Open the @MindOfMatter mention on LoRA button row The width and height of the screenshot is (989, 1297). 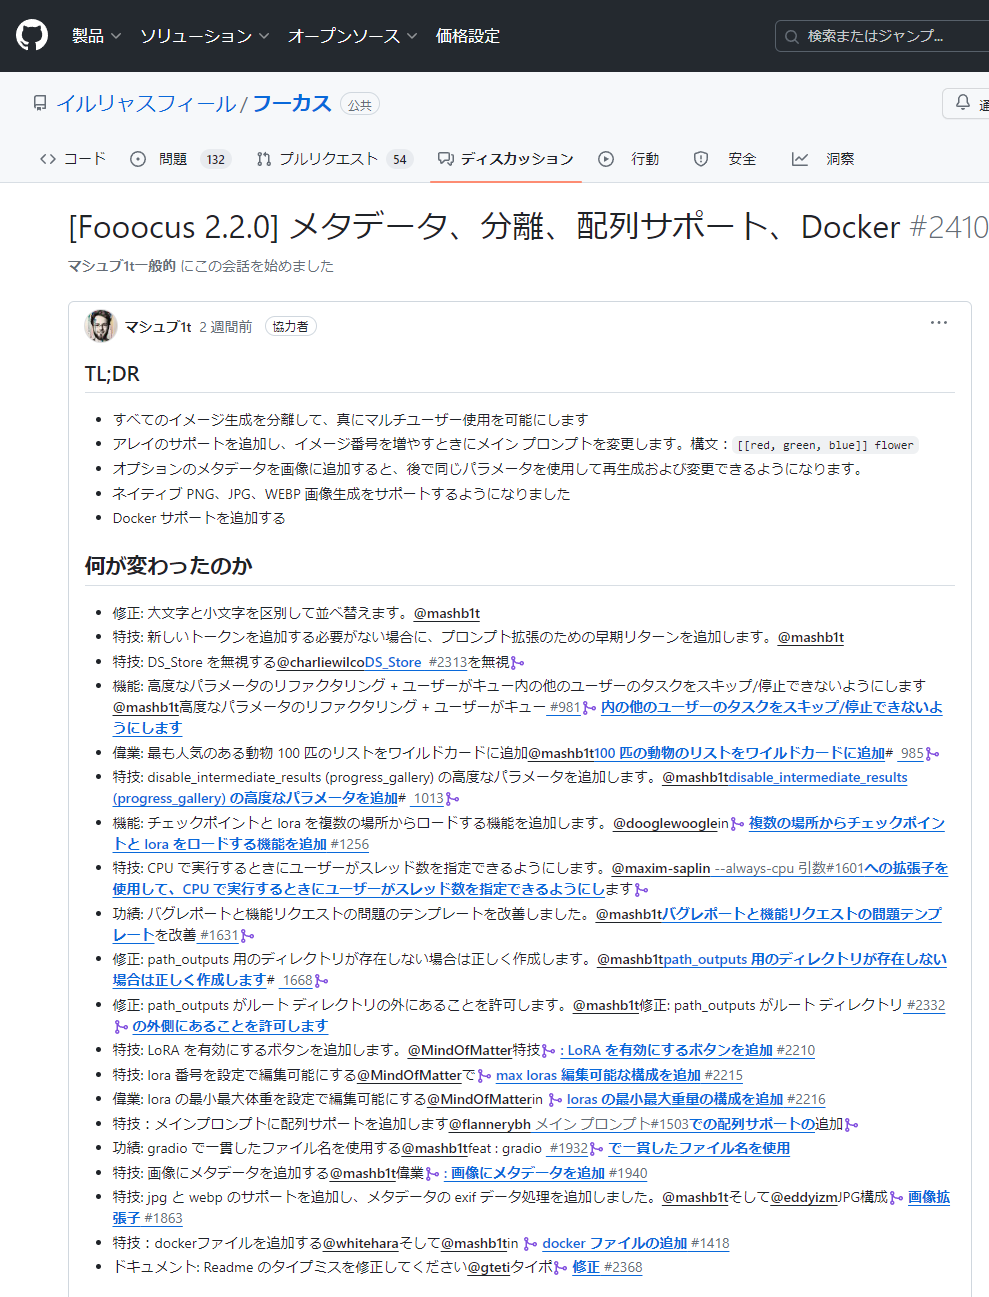click(460, 1050)
